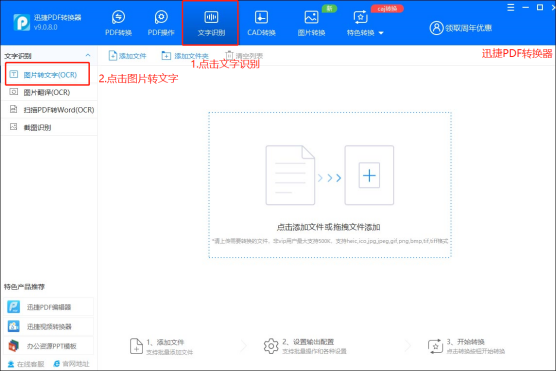Click the plus icon in drop area

pos(369,175)
